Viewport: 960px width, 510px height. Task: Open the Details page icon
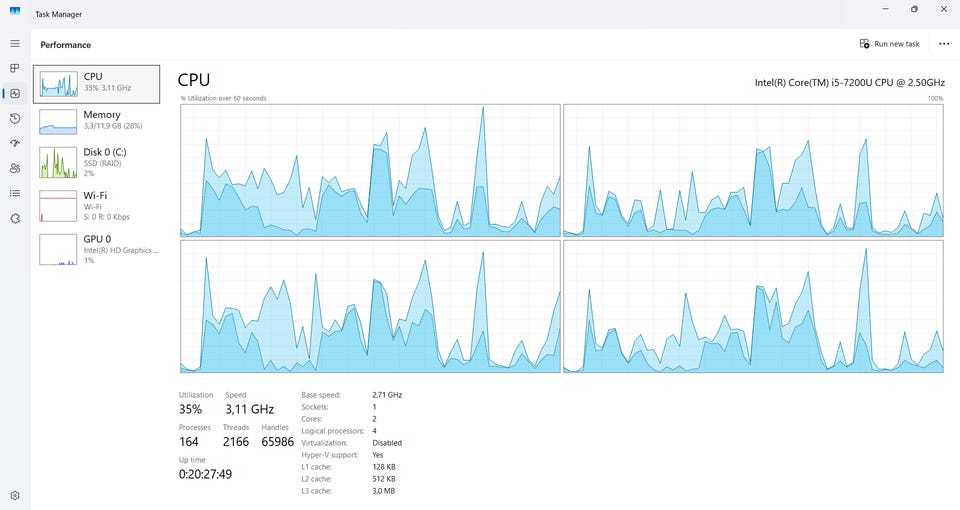pos(15,193)
